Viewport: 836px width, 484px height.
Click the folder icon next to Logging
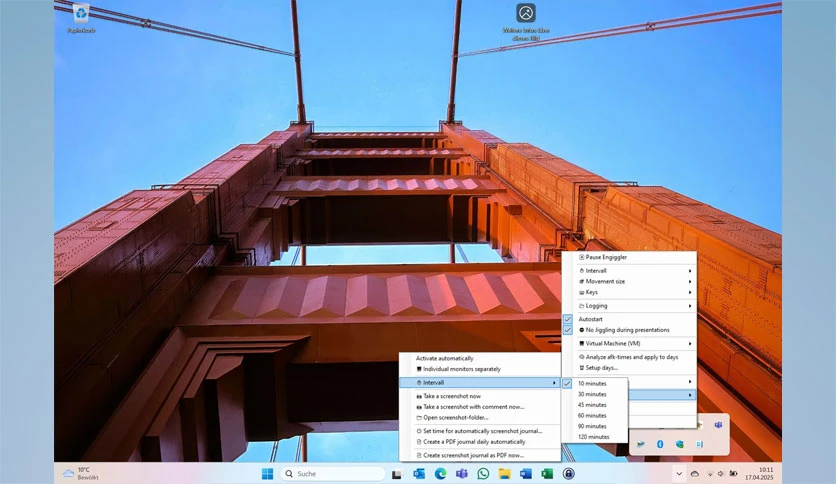tap(582, 306)
